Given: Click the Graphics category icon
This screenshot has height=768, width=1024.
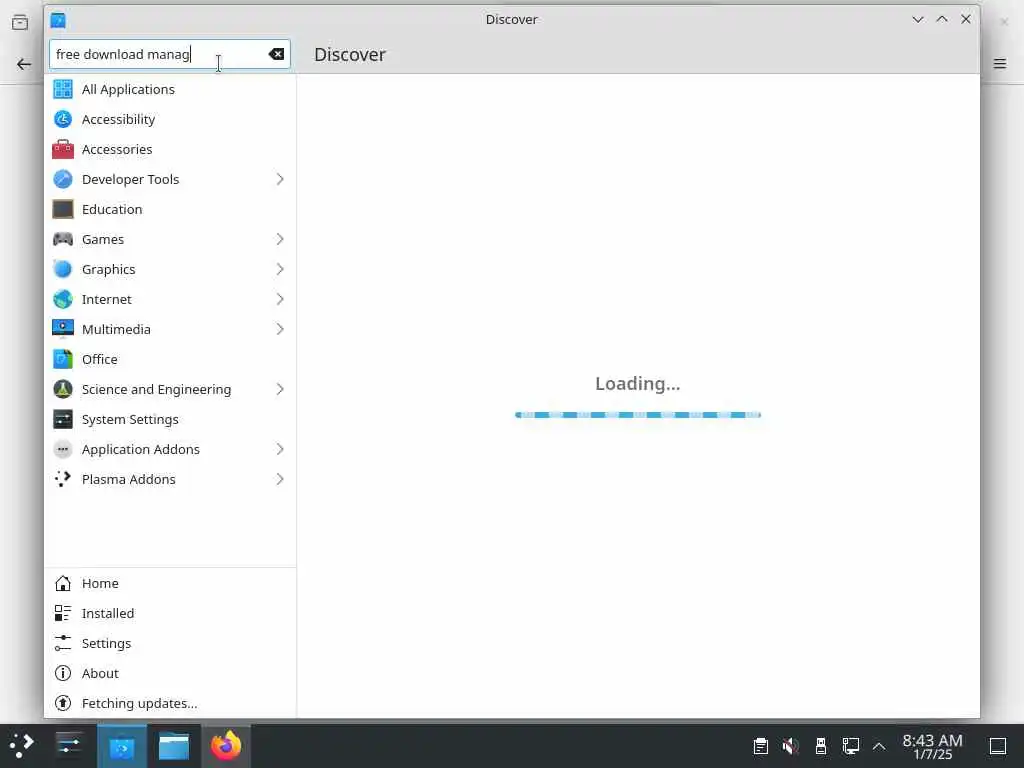Looking at the screenshot, I should click(63, 269).
